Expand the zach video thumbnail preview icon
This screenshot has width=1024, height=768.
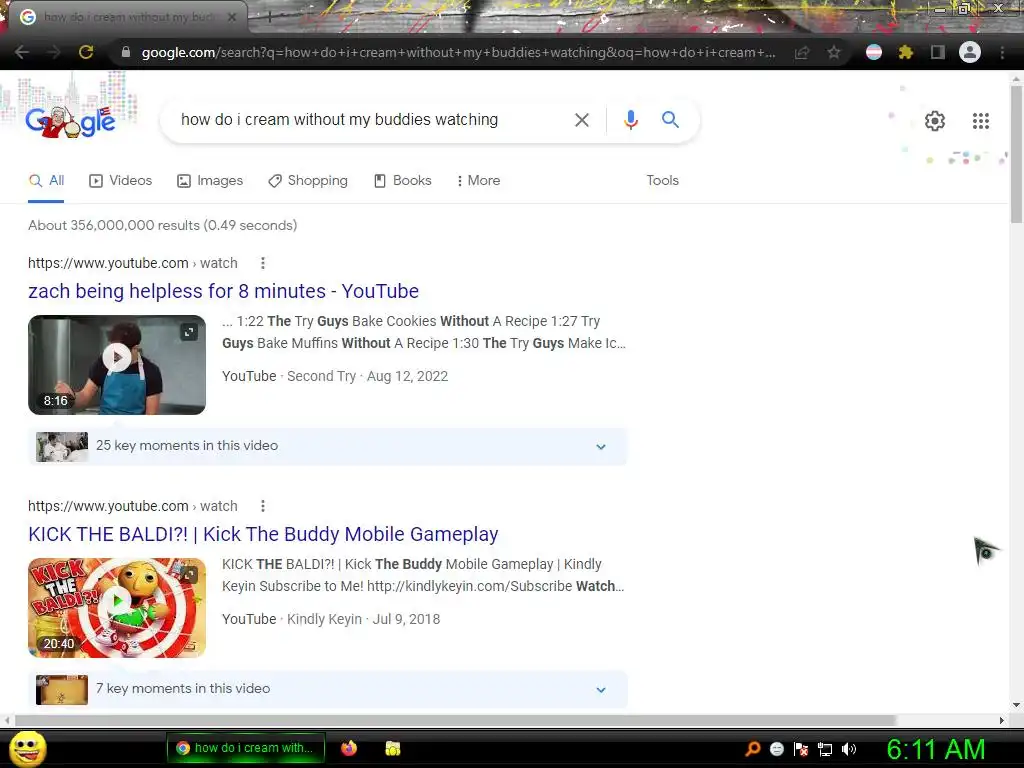click(x=189, y=332)
